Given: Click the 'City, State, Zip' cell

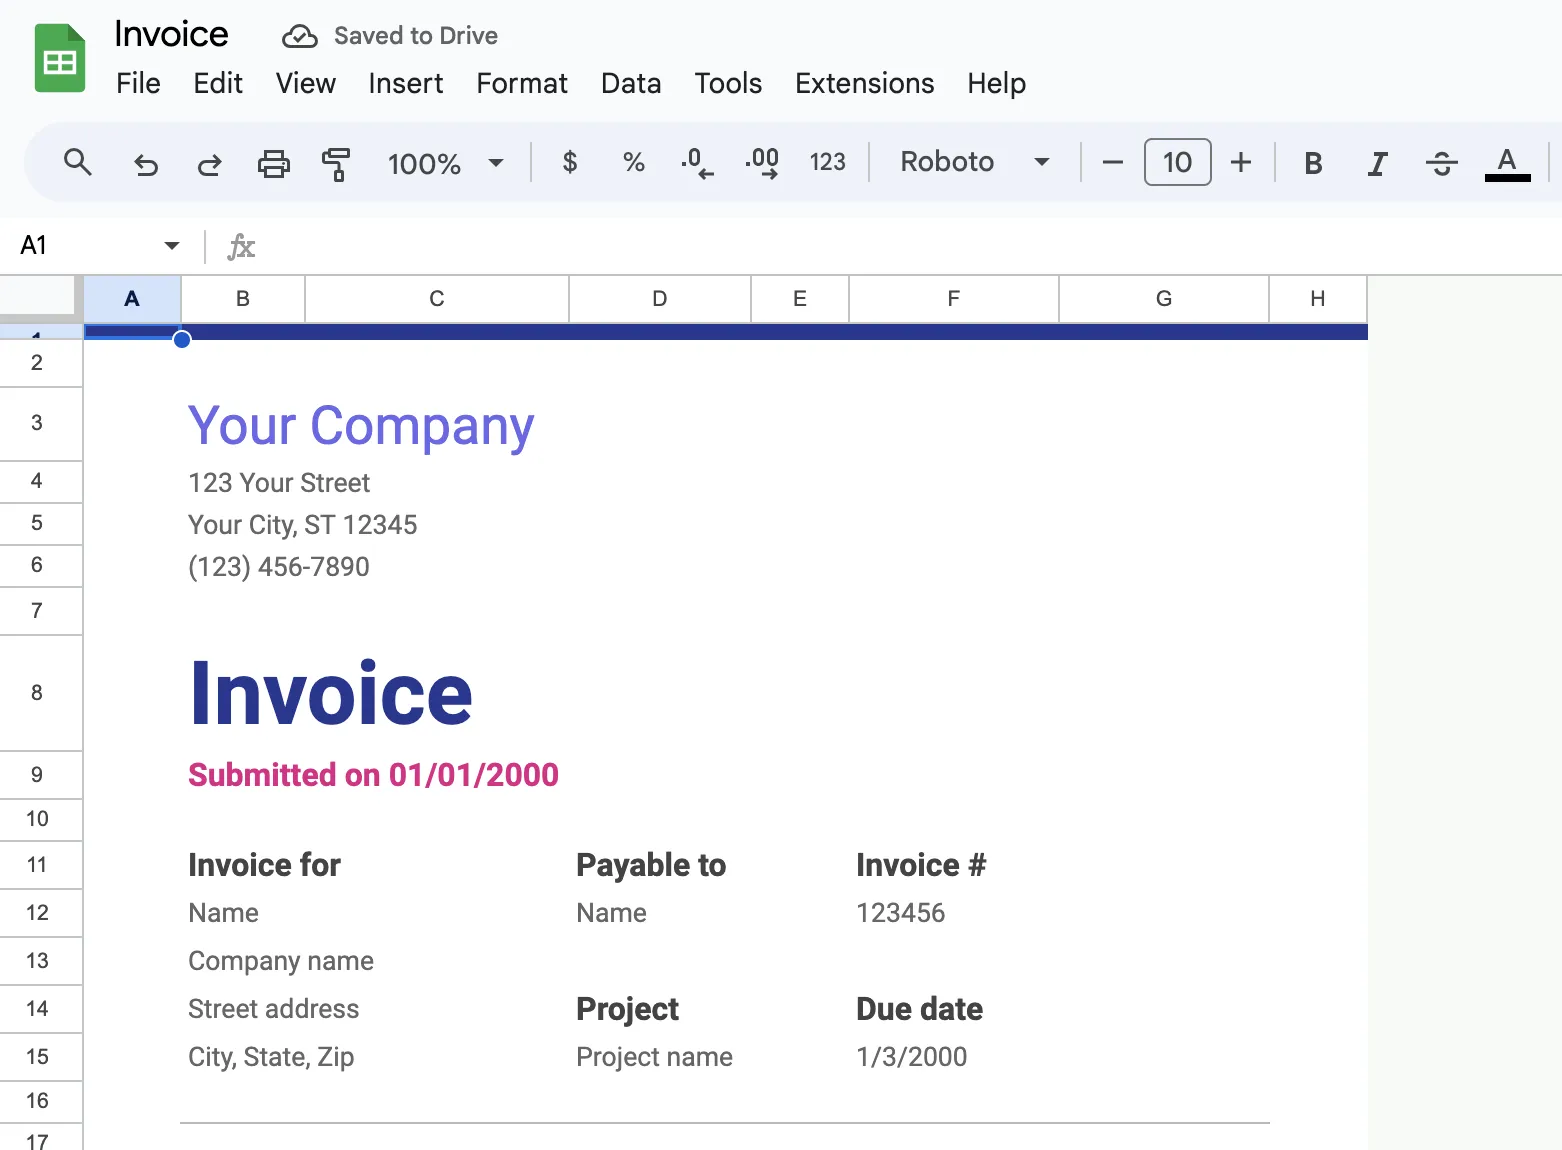Looking at the screenshot, I should coord(271,1057).
